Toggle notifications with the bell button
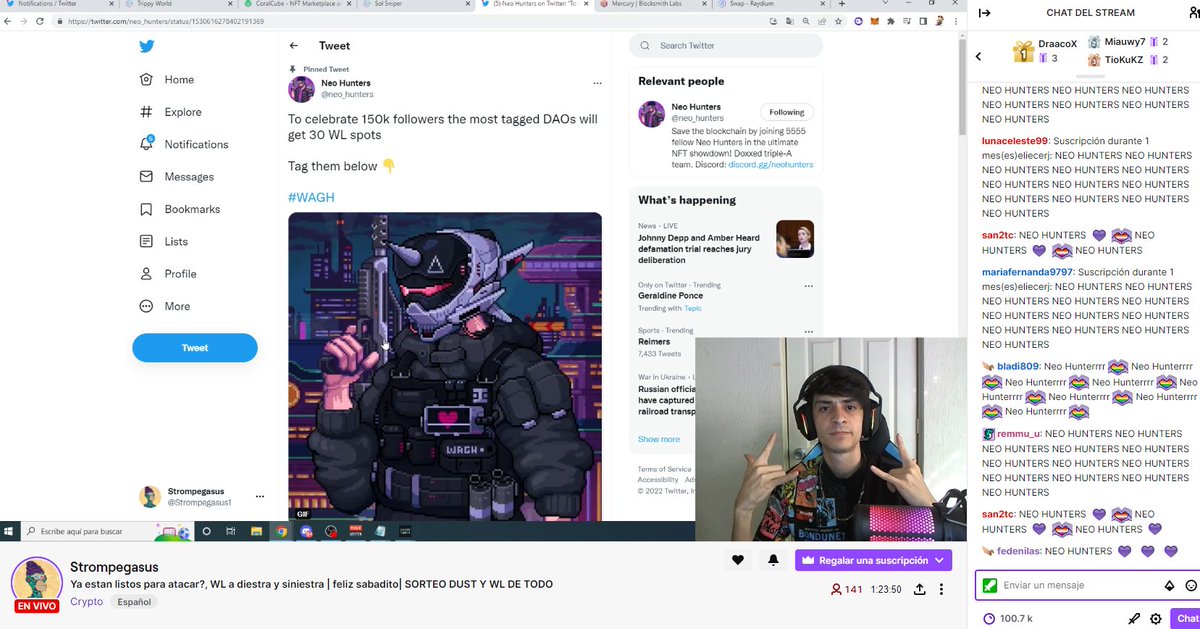Viewport: 1200px width, 629px height. click(x=774, y=560)
